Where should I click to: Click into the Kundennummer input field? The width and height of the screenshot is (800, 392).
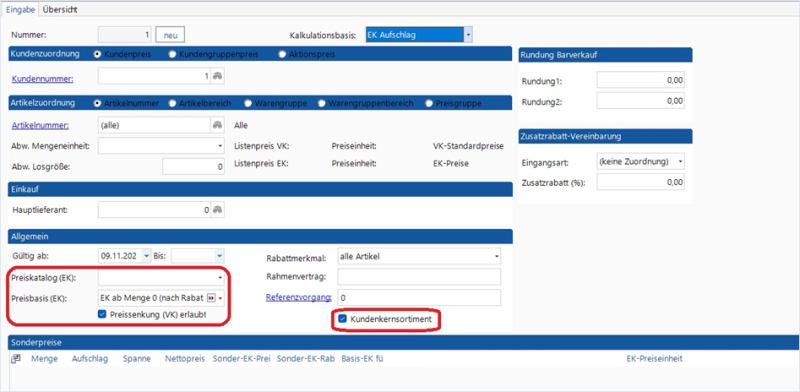[155, 76]
